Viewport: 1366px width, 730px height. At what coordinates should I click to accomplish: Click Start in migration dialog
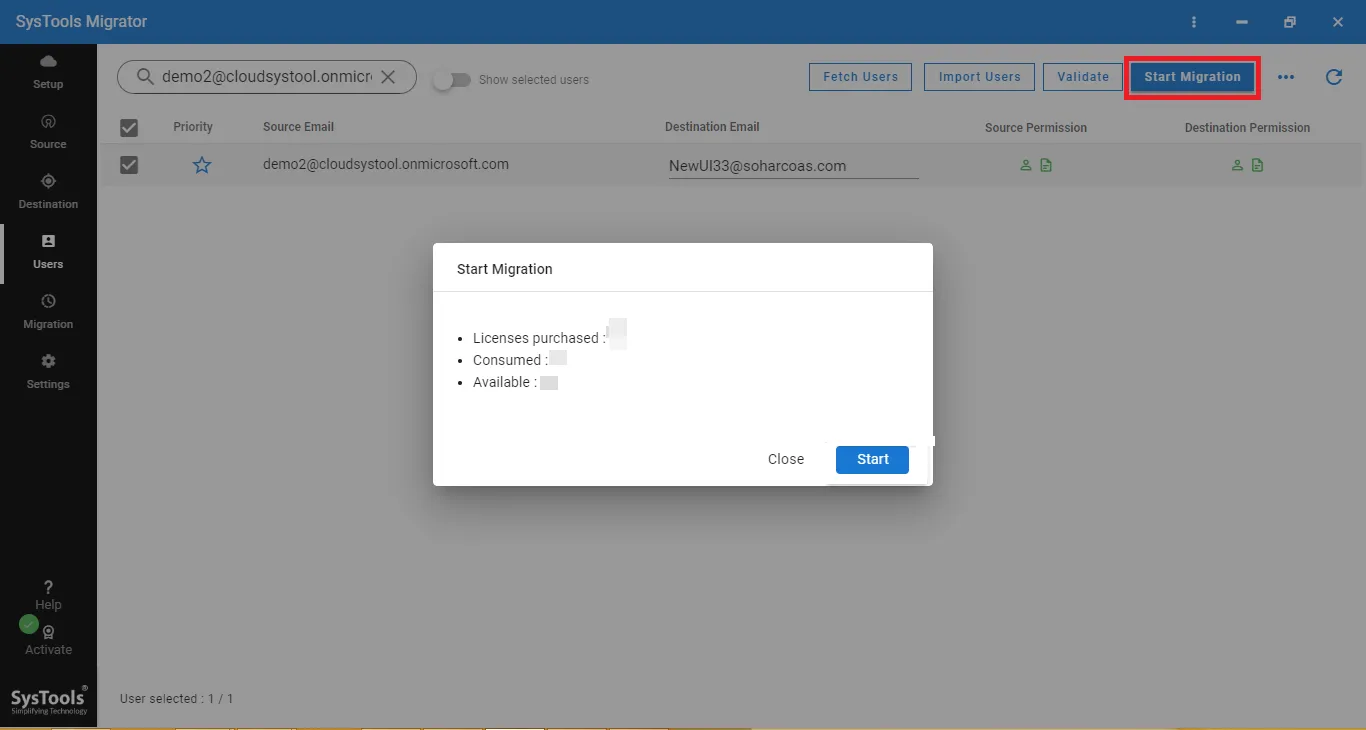pos(872,459)
